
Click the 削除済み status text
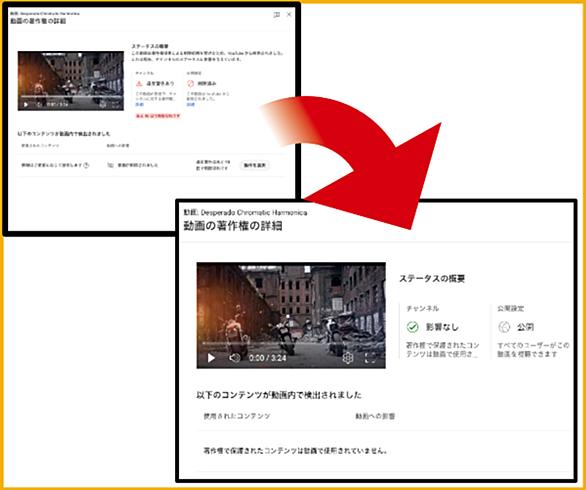(207, 83)
